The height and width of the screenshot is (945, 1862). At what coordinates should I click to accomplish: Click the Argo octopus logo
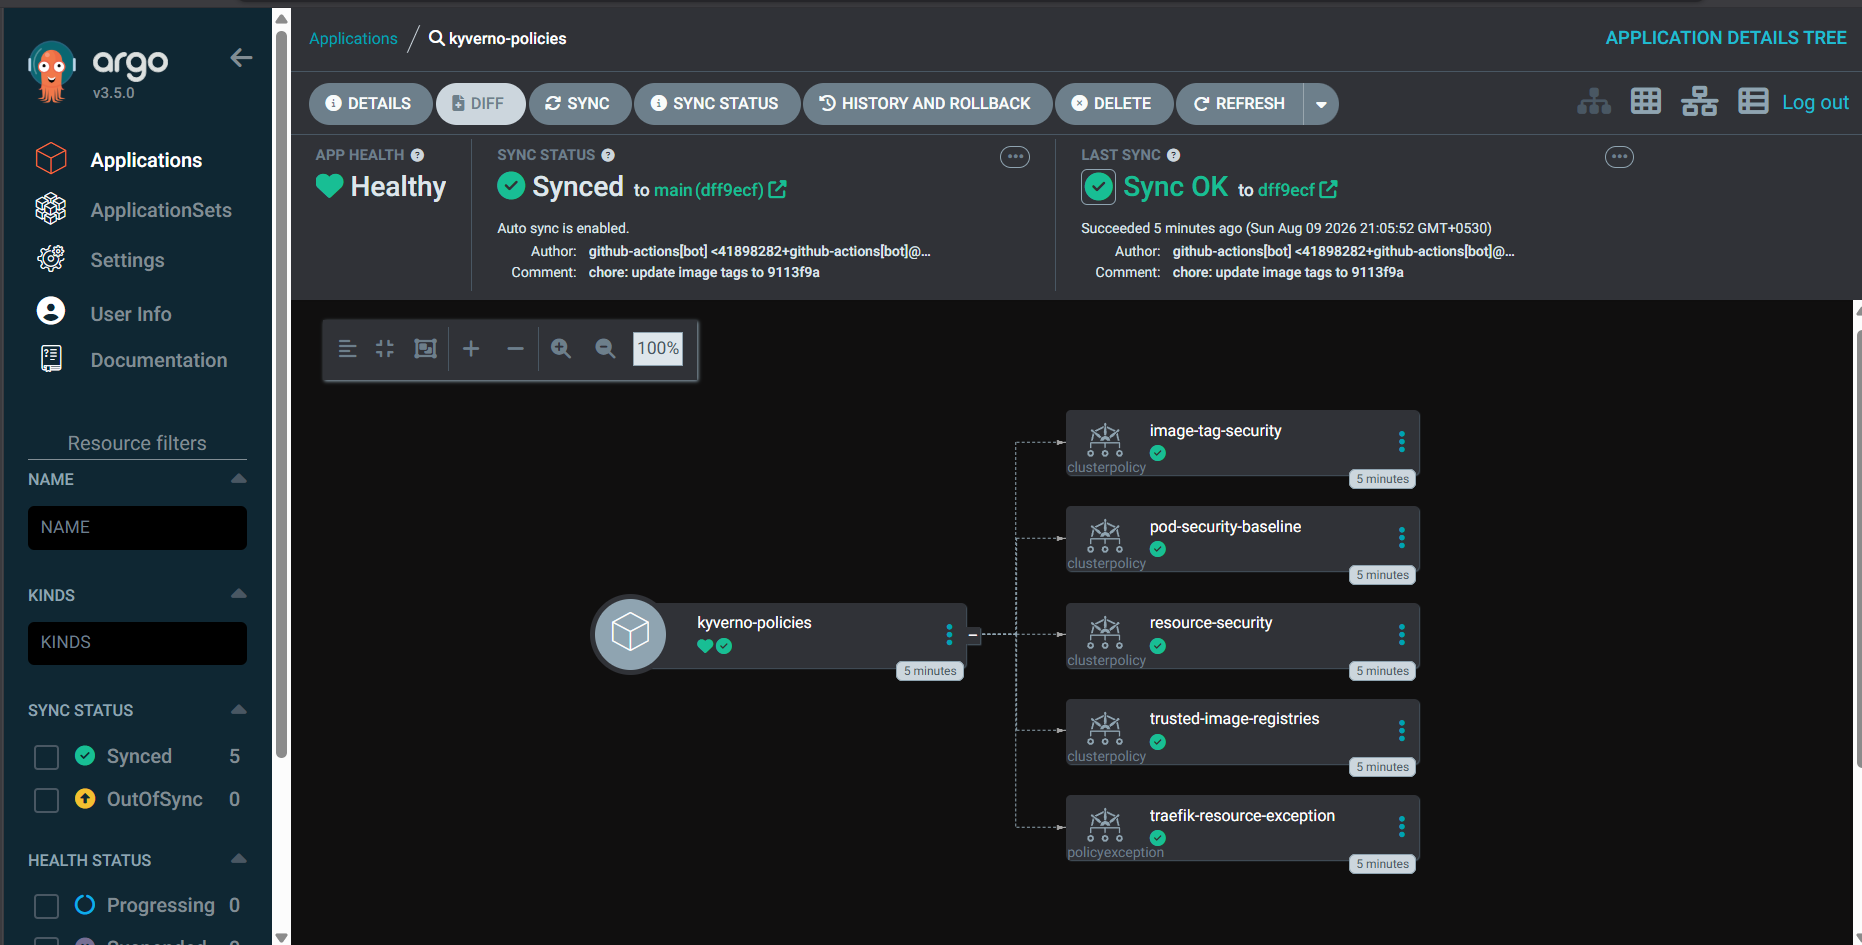click(x=51, y=72)
